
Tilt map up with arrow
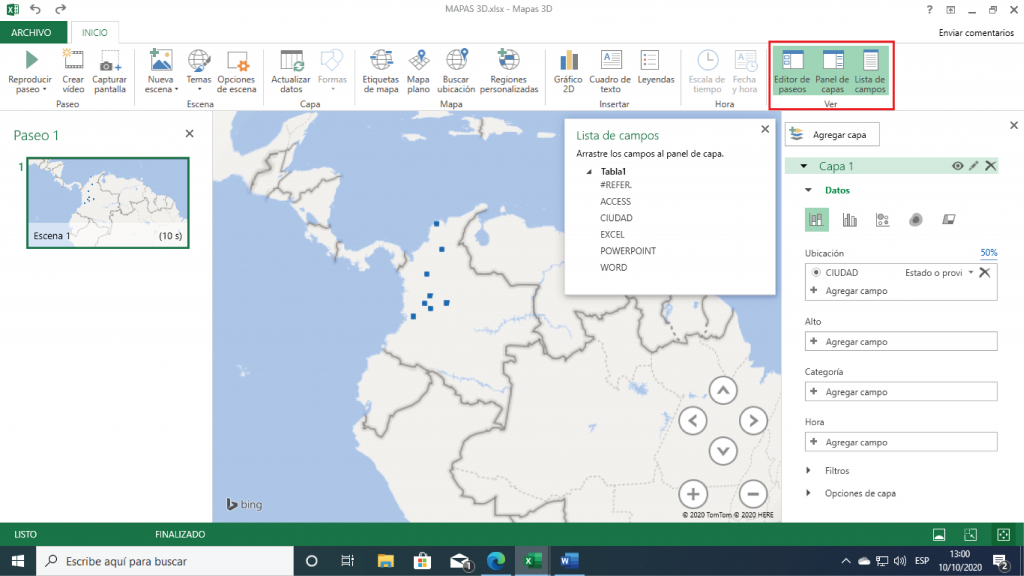click(723, 391)
